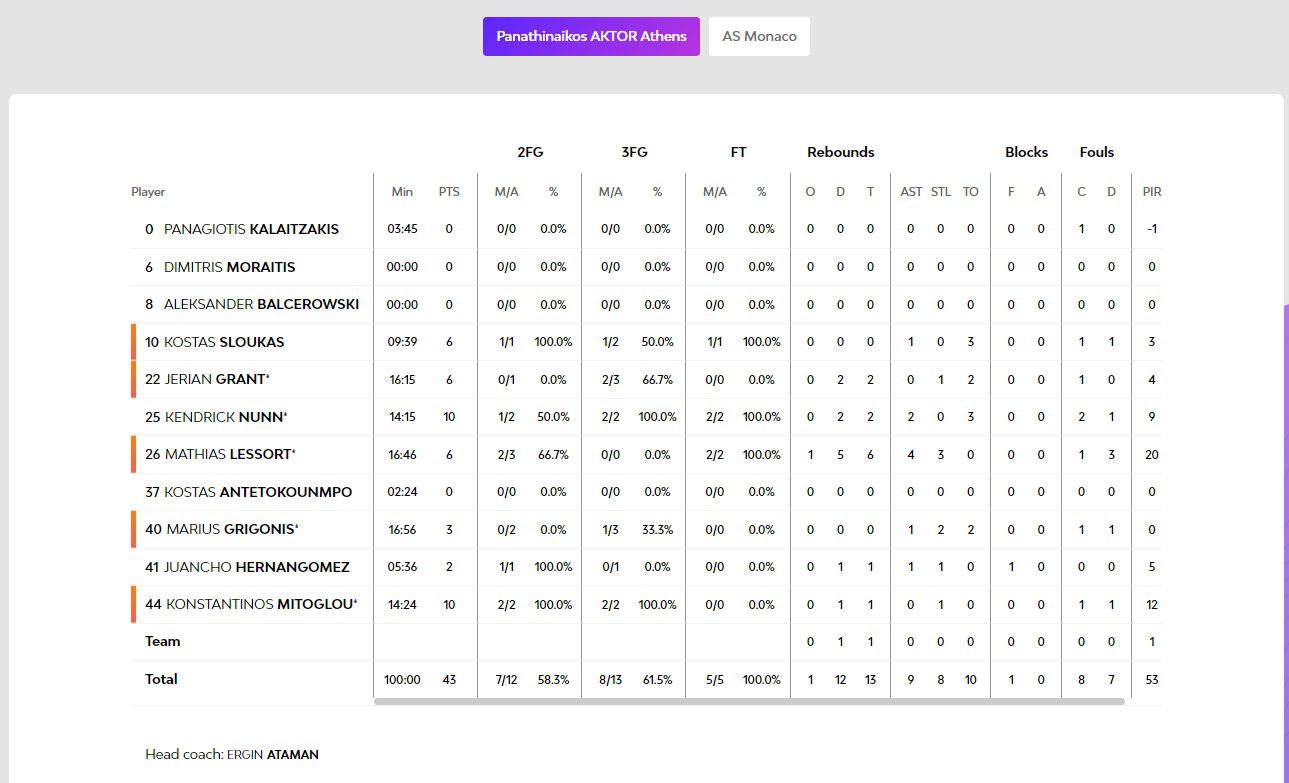The image size is (1289, 783).
Task: Click Aleksander Balcerowski's name
Action: tap(260, 304)
